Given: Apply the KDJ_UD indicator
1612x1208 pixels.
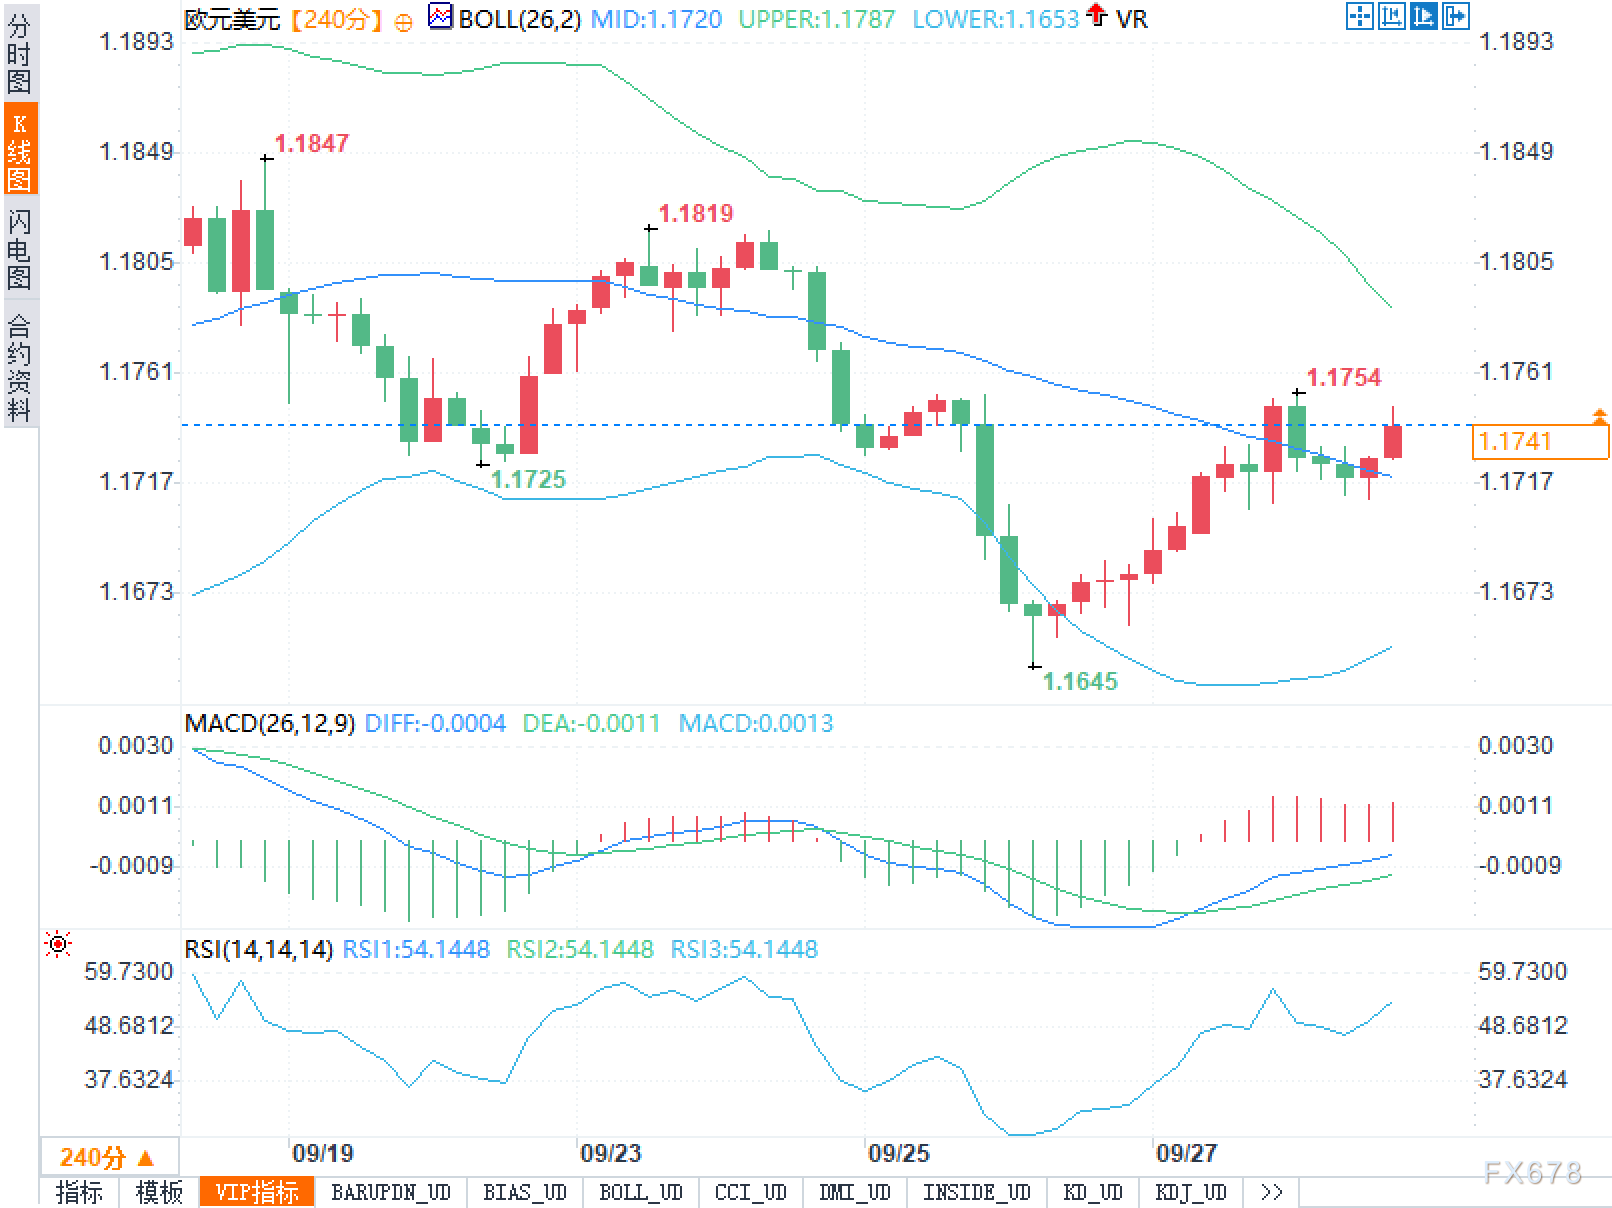Looking at the screenshot, I should pyautogui.click(x=1190, y=1192).
